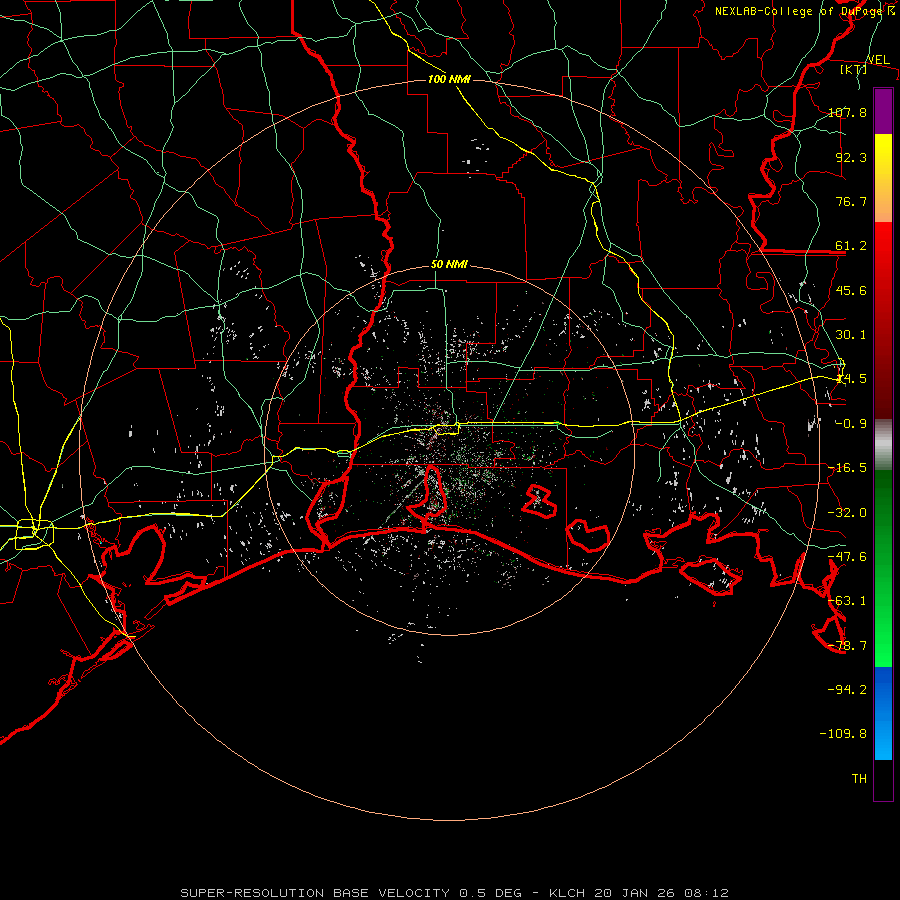This screenshot has width=900, height=900.
Task: Click the 61.2 velocity legend value
Action: click(851, 246)
